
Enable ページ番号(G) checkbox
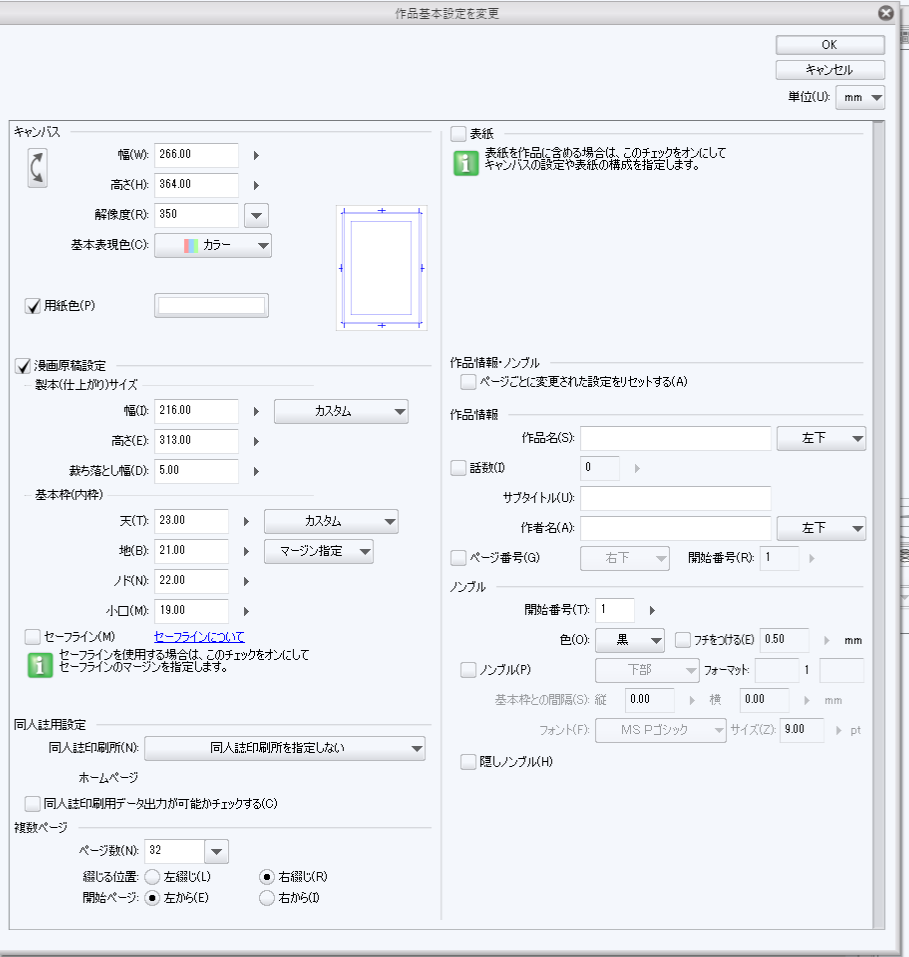[458, 558]
